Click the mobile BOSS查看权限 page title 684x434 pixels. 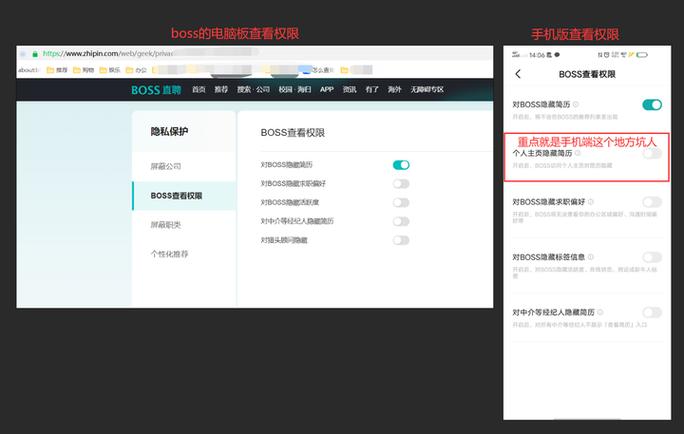point(587,74)
